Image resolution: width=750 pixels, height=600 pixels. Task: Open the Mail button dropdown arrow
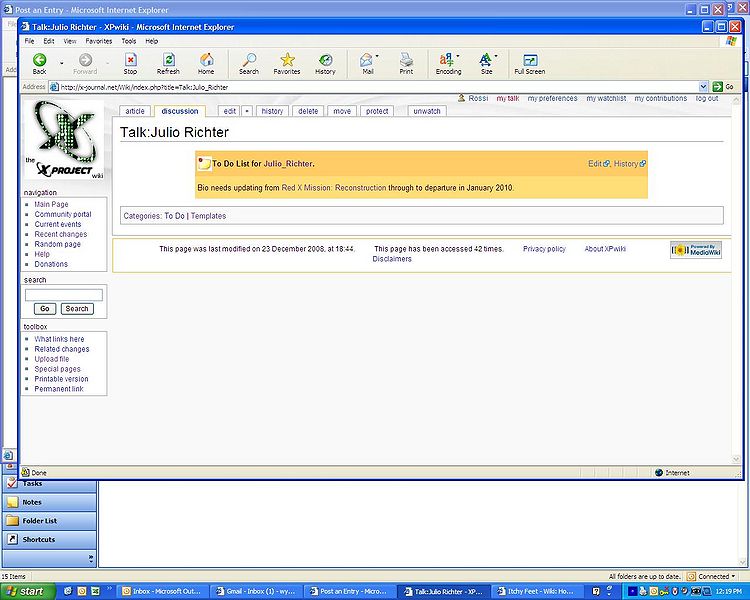pyautogui.click(x=377, y=56)
